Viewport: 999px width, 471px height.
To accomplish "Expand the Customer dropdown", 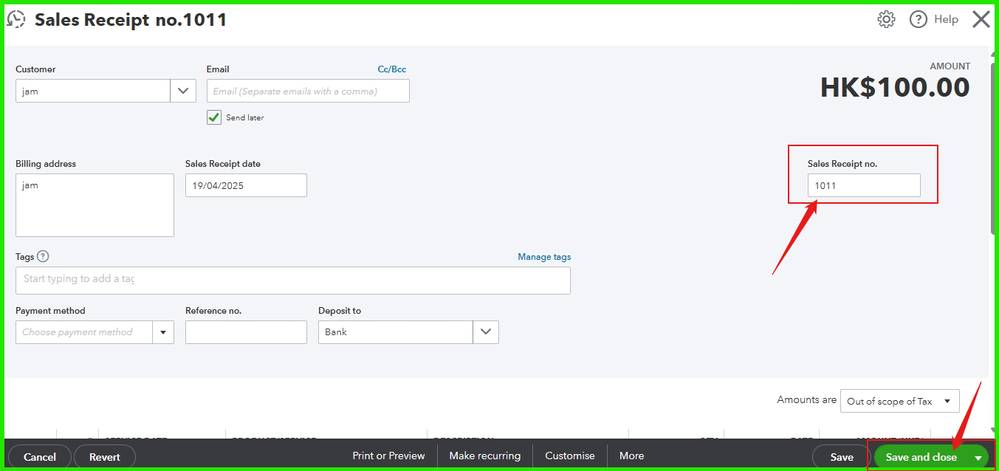I will (183, 91).
